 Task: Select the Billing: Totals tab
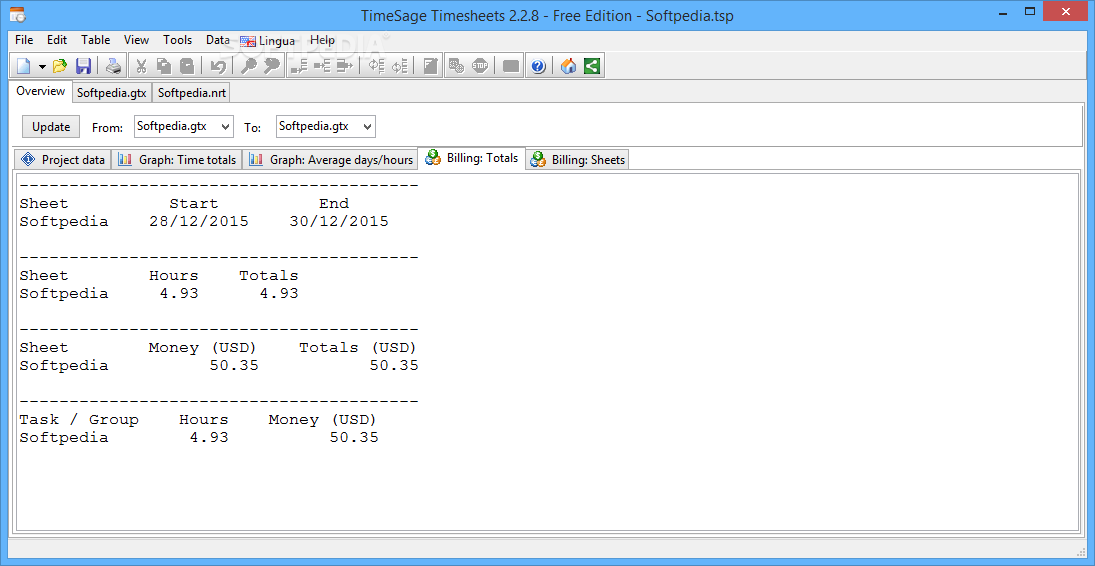472,158
